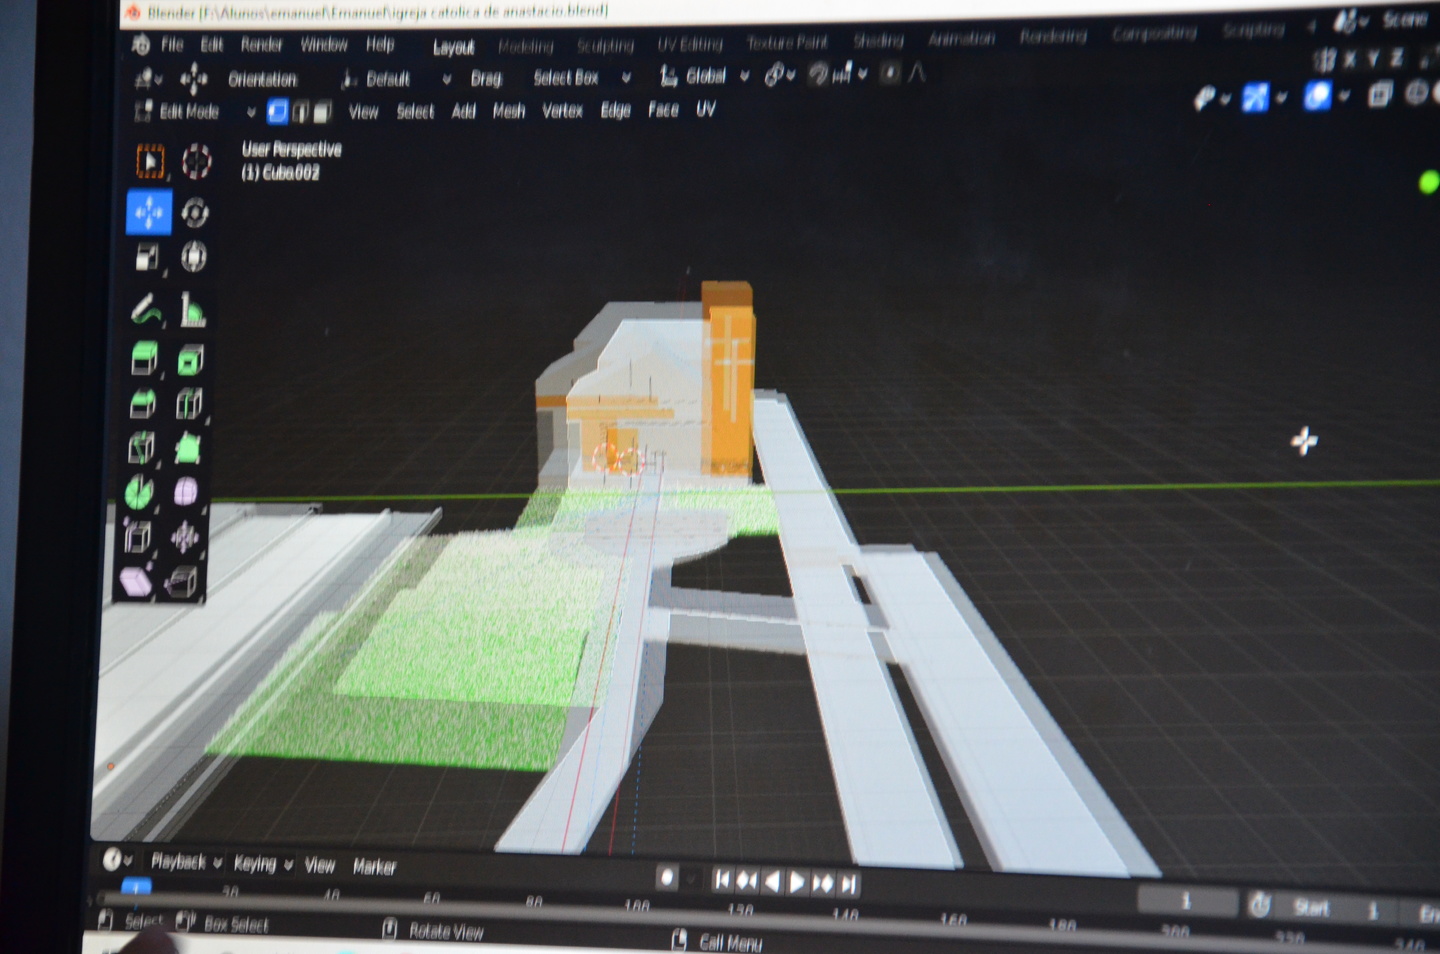Select the Knife tool
The image size is (1440, 954).
(141, 448)
